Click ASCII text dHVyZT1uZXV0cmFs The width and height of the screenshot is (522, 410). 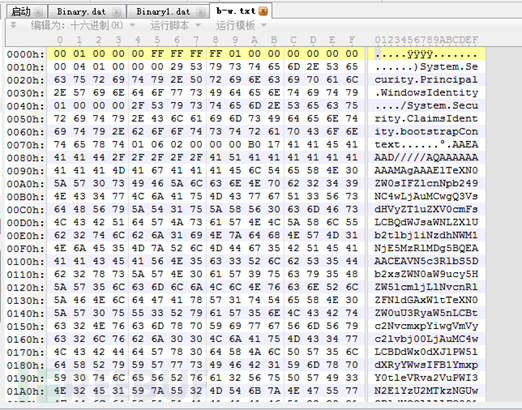(x=426, y=209)
